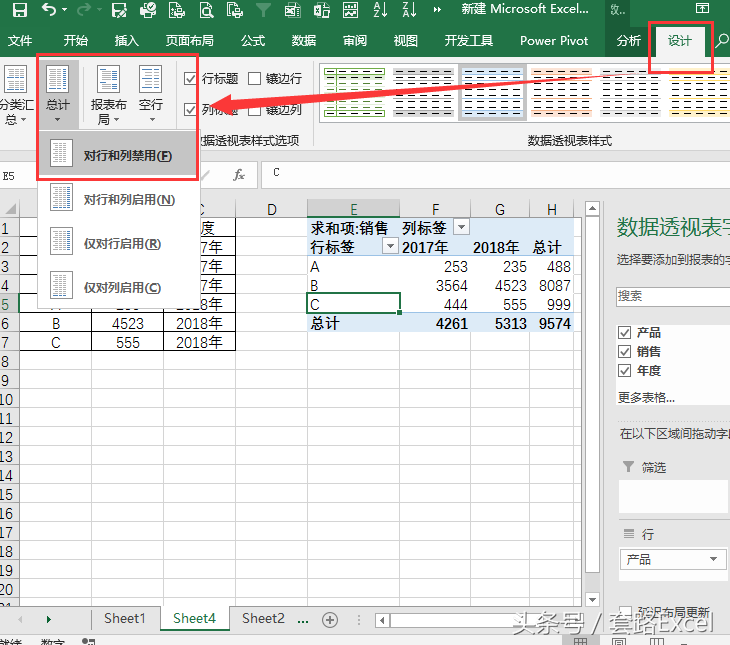Click the Sort A to Z icon
Image resolution: width=730 pixels, height=645 pixels.
(380, 10)
